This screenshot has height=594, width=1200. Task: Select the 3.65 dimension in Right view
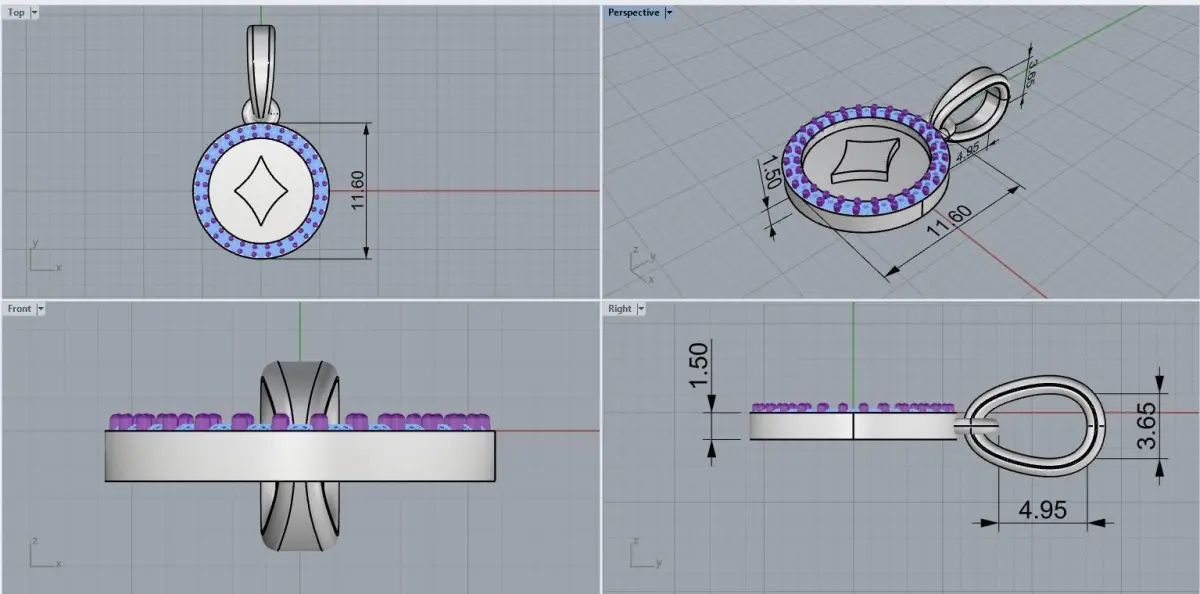pos(1147,426)
